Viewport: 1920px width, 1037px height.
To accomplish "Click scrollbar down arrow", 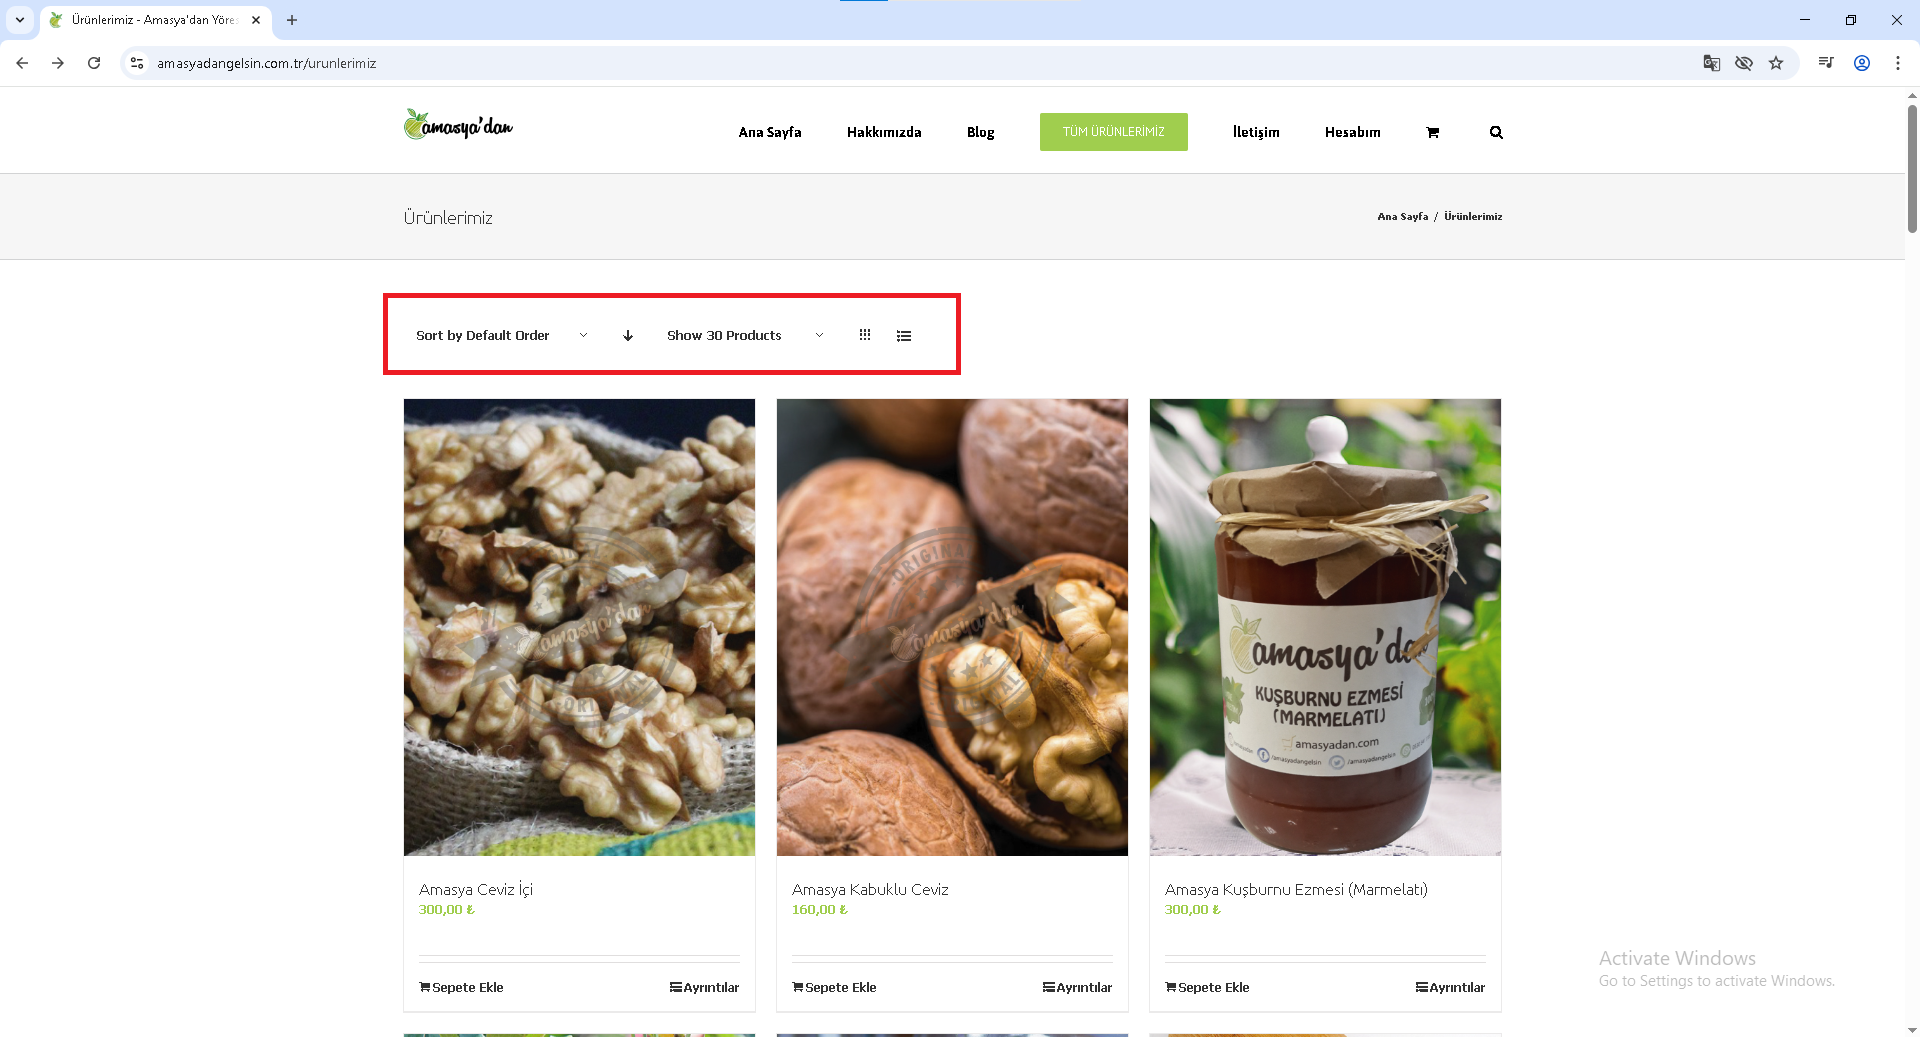I will click(1912, 1029).
